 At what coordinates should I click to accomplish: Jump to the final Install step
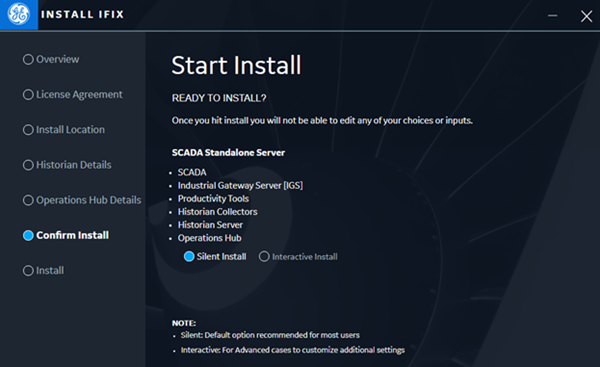coord(44,271)
